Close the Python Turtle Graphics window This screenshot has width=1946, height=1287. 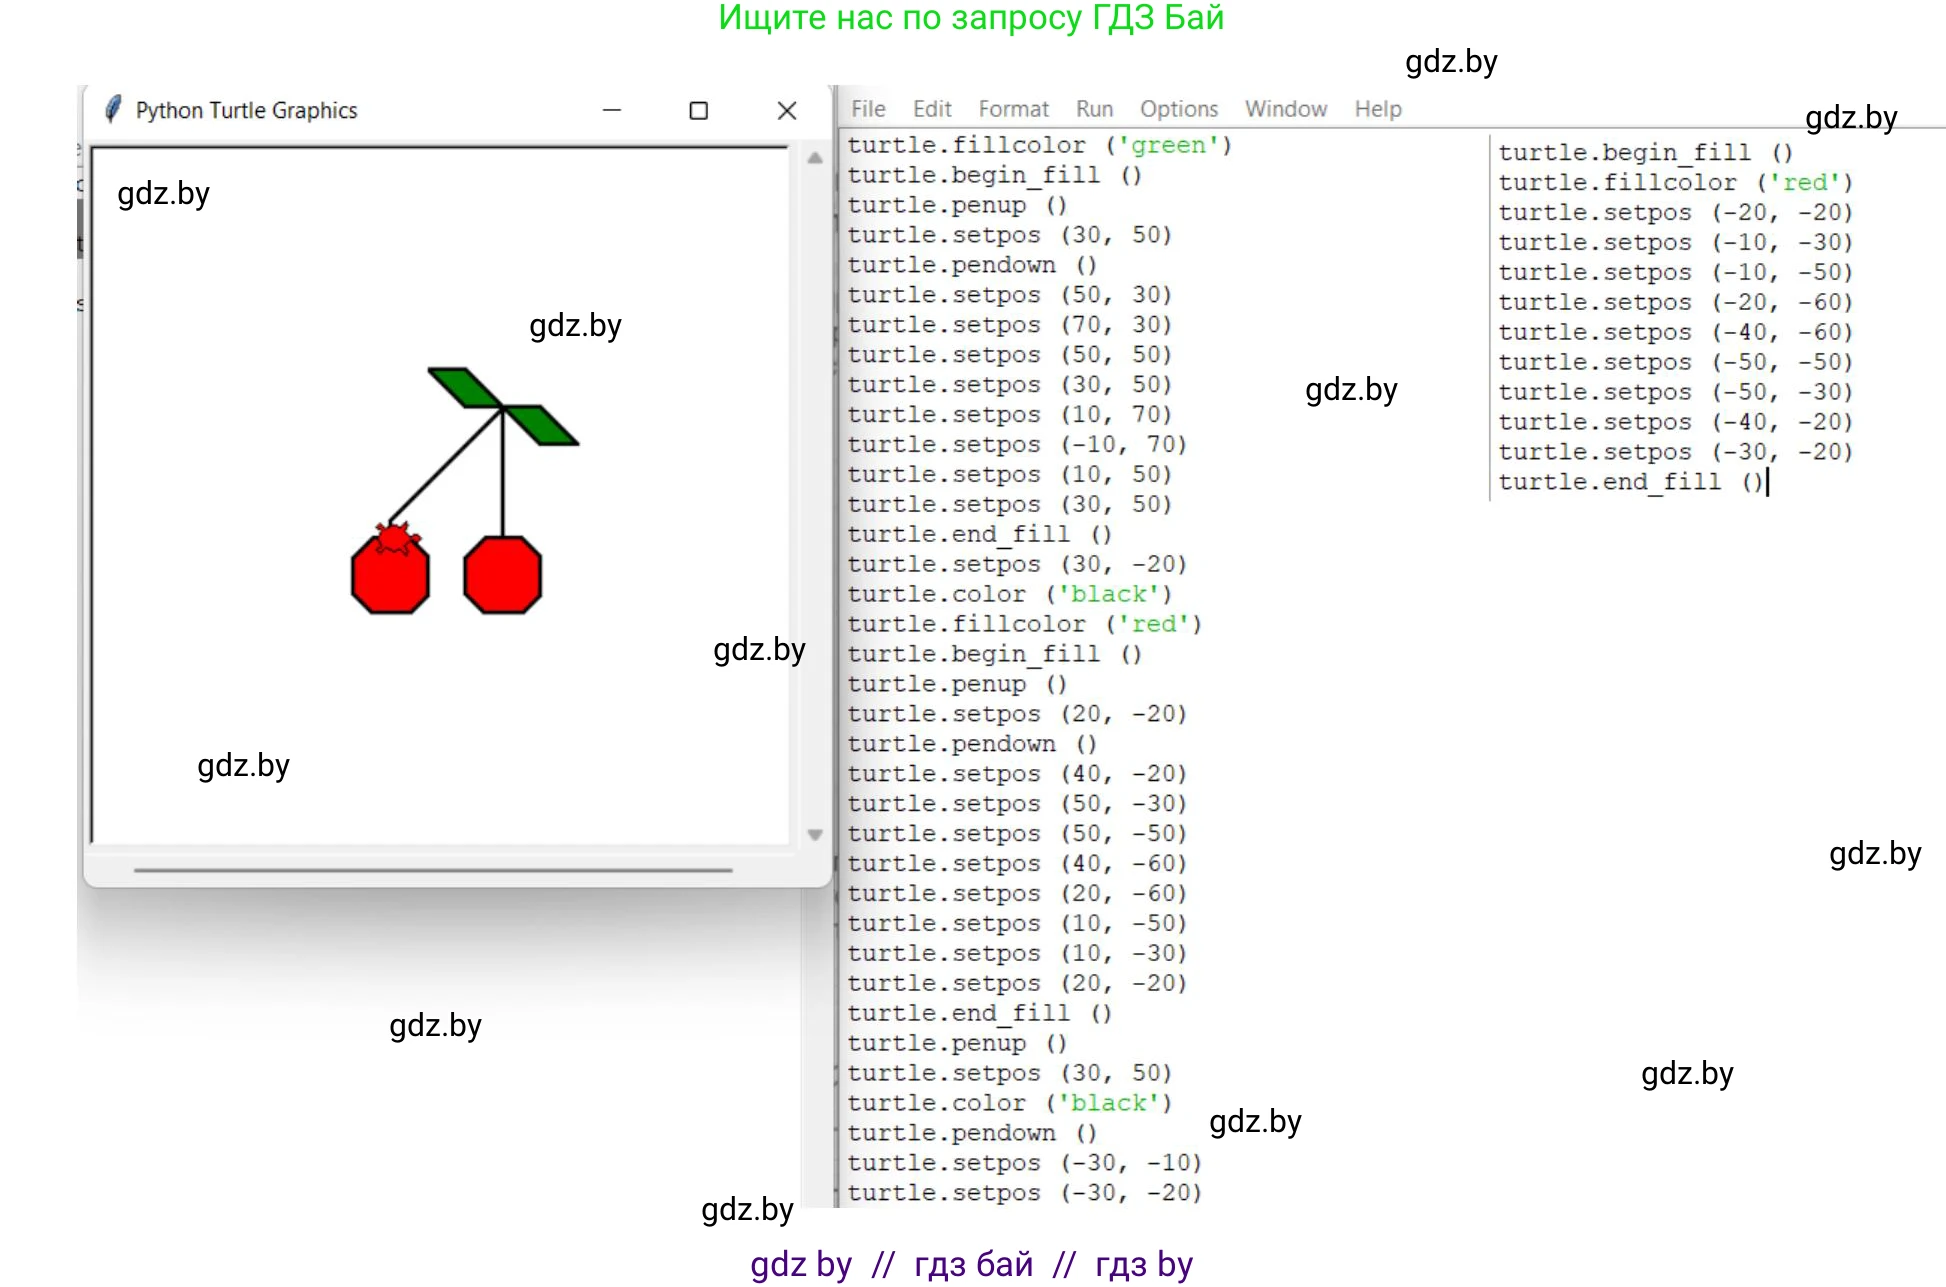pyautogui.click(x=787, y=110)
